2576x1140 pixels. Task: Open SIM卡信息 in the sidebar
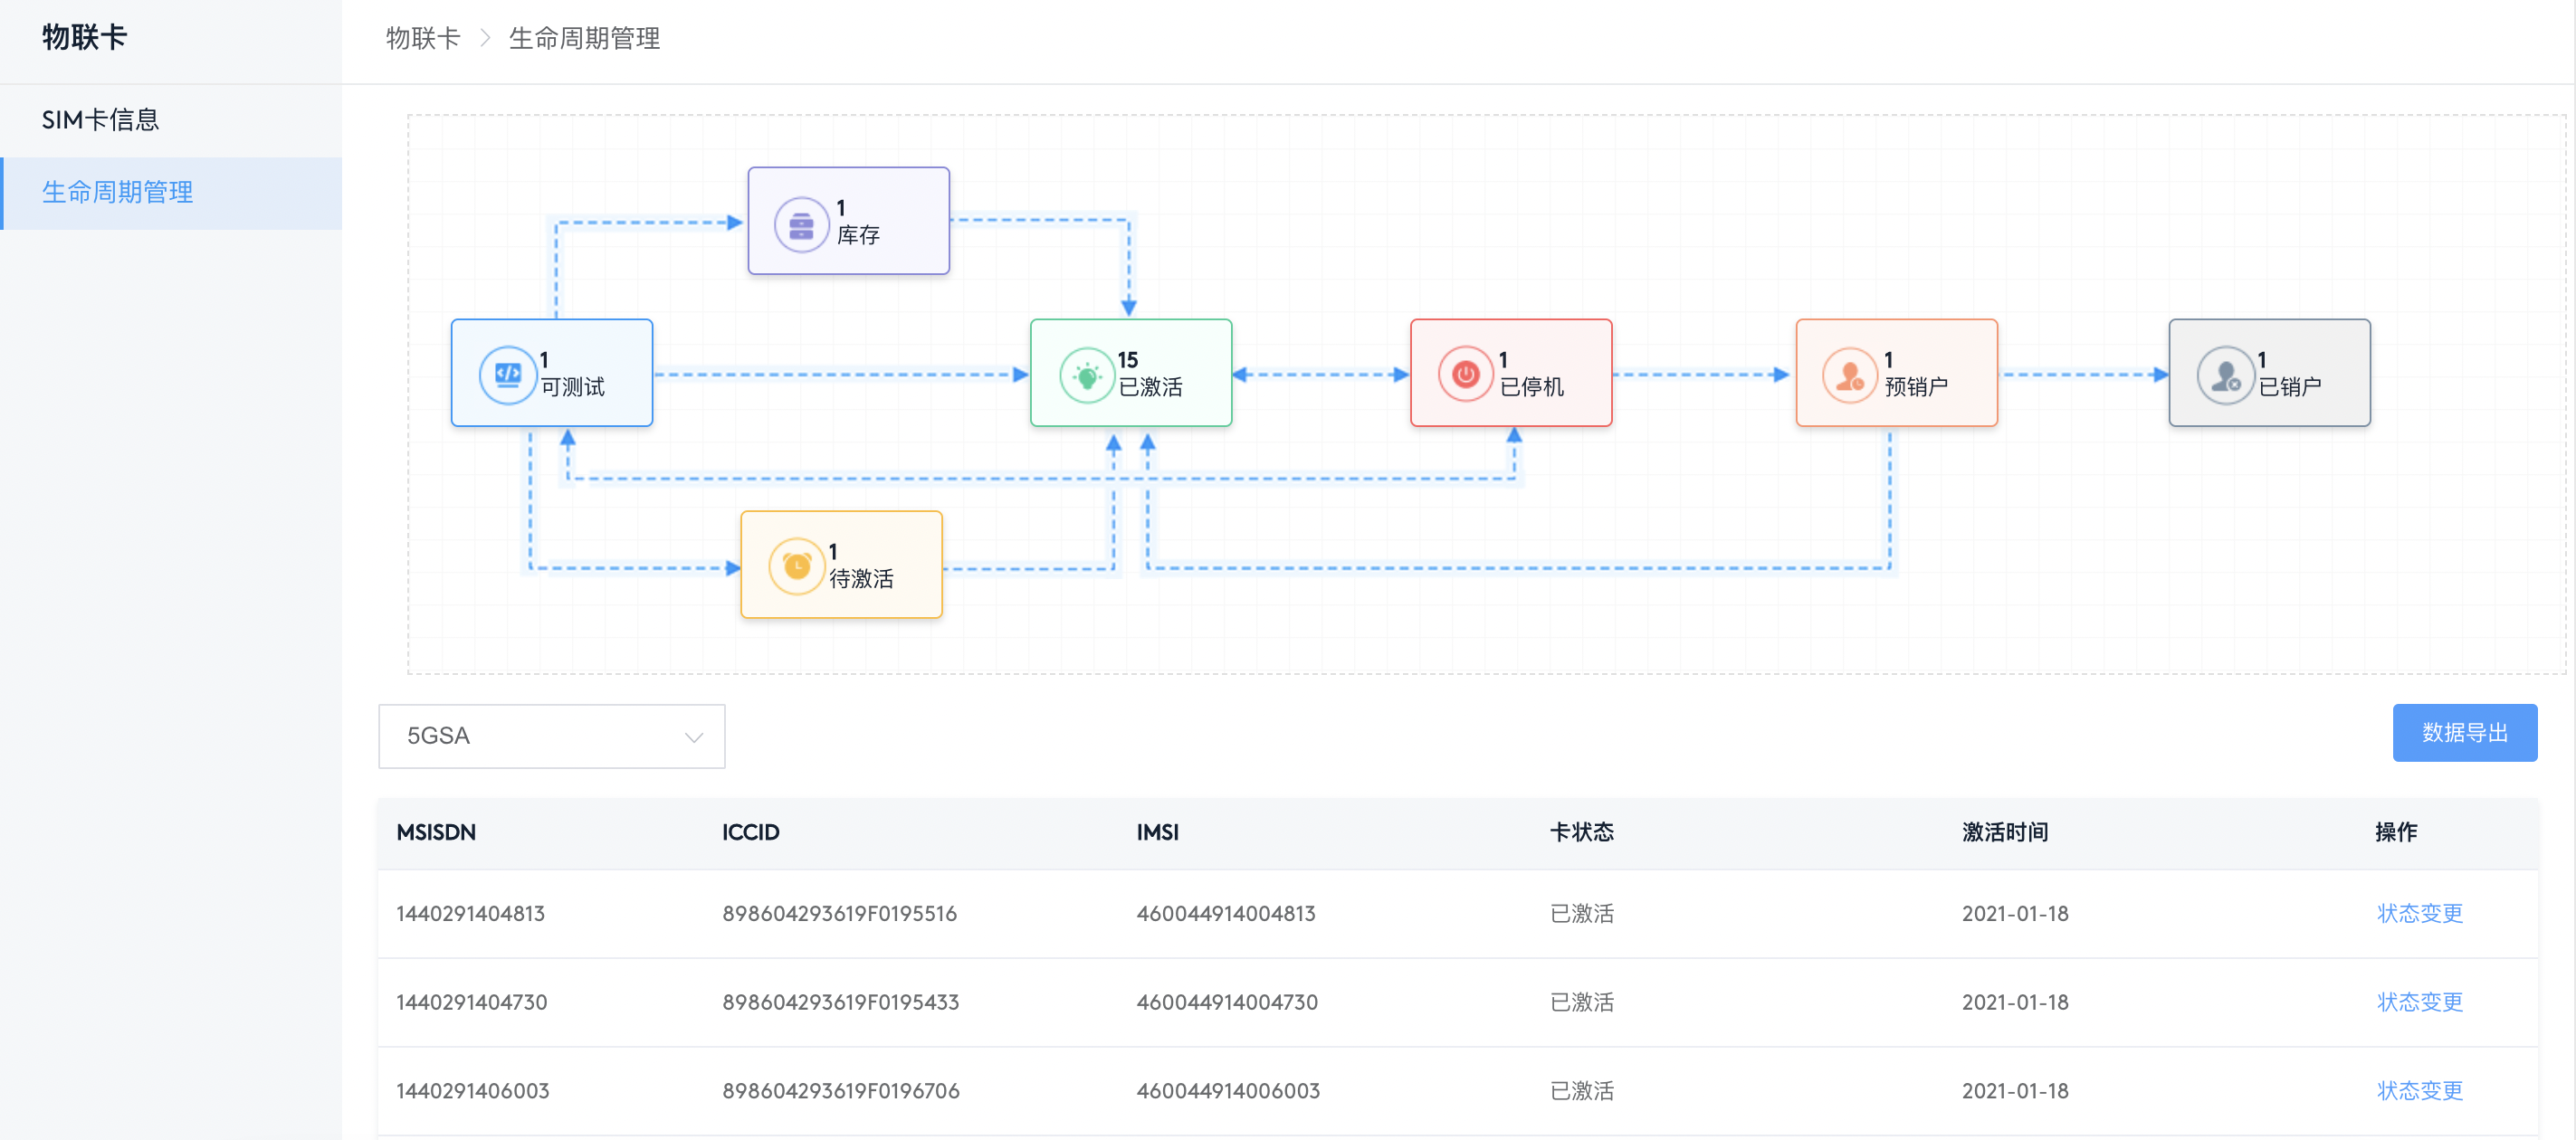point(100,120)
